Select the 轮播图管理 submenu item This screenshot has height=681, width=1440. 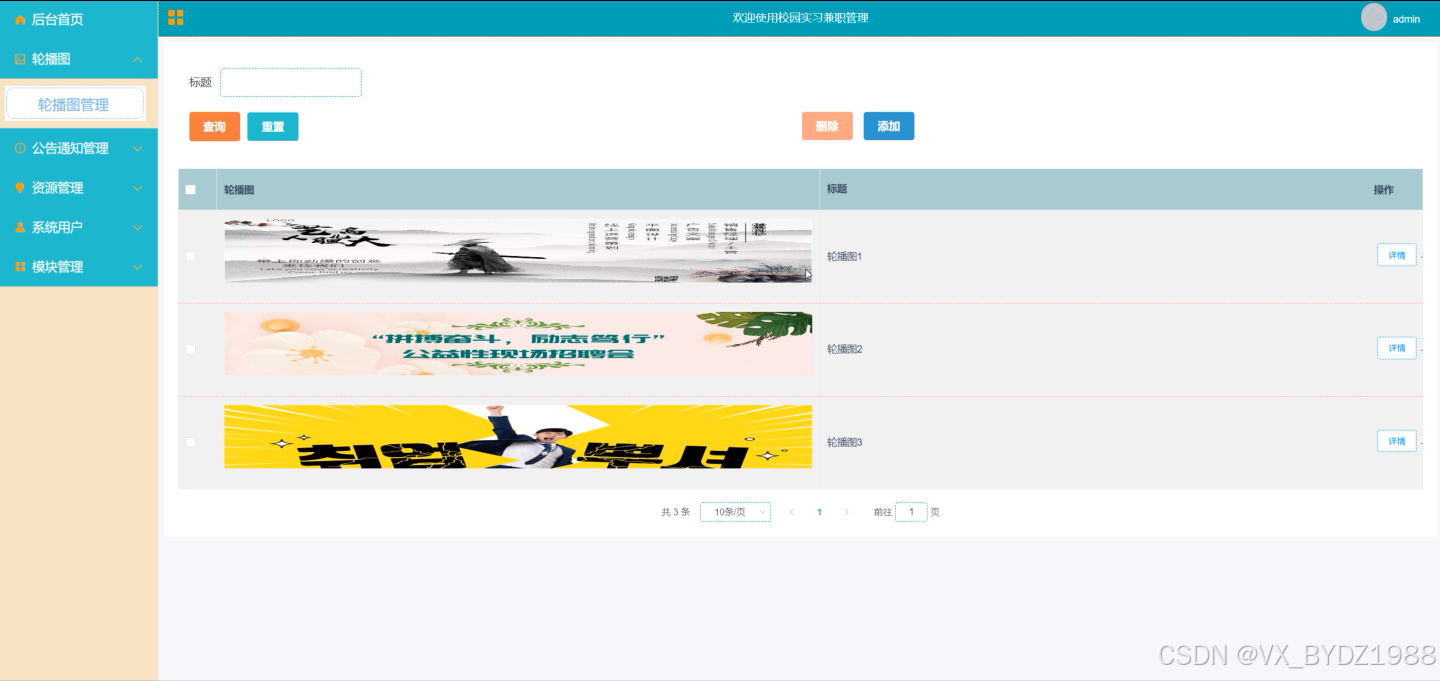(75, 104)
